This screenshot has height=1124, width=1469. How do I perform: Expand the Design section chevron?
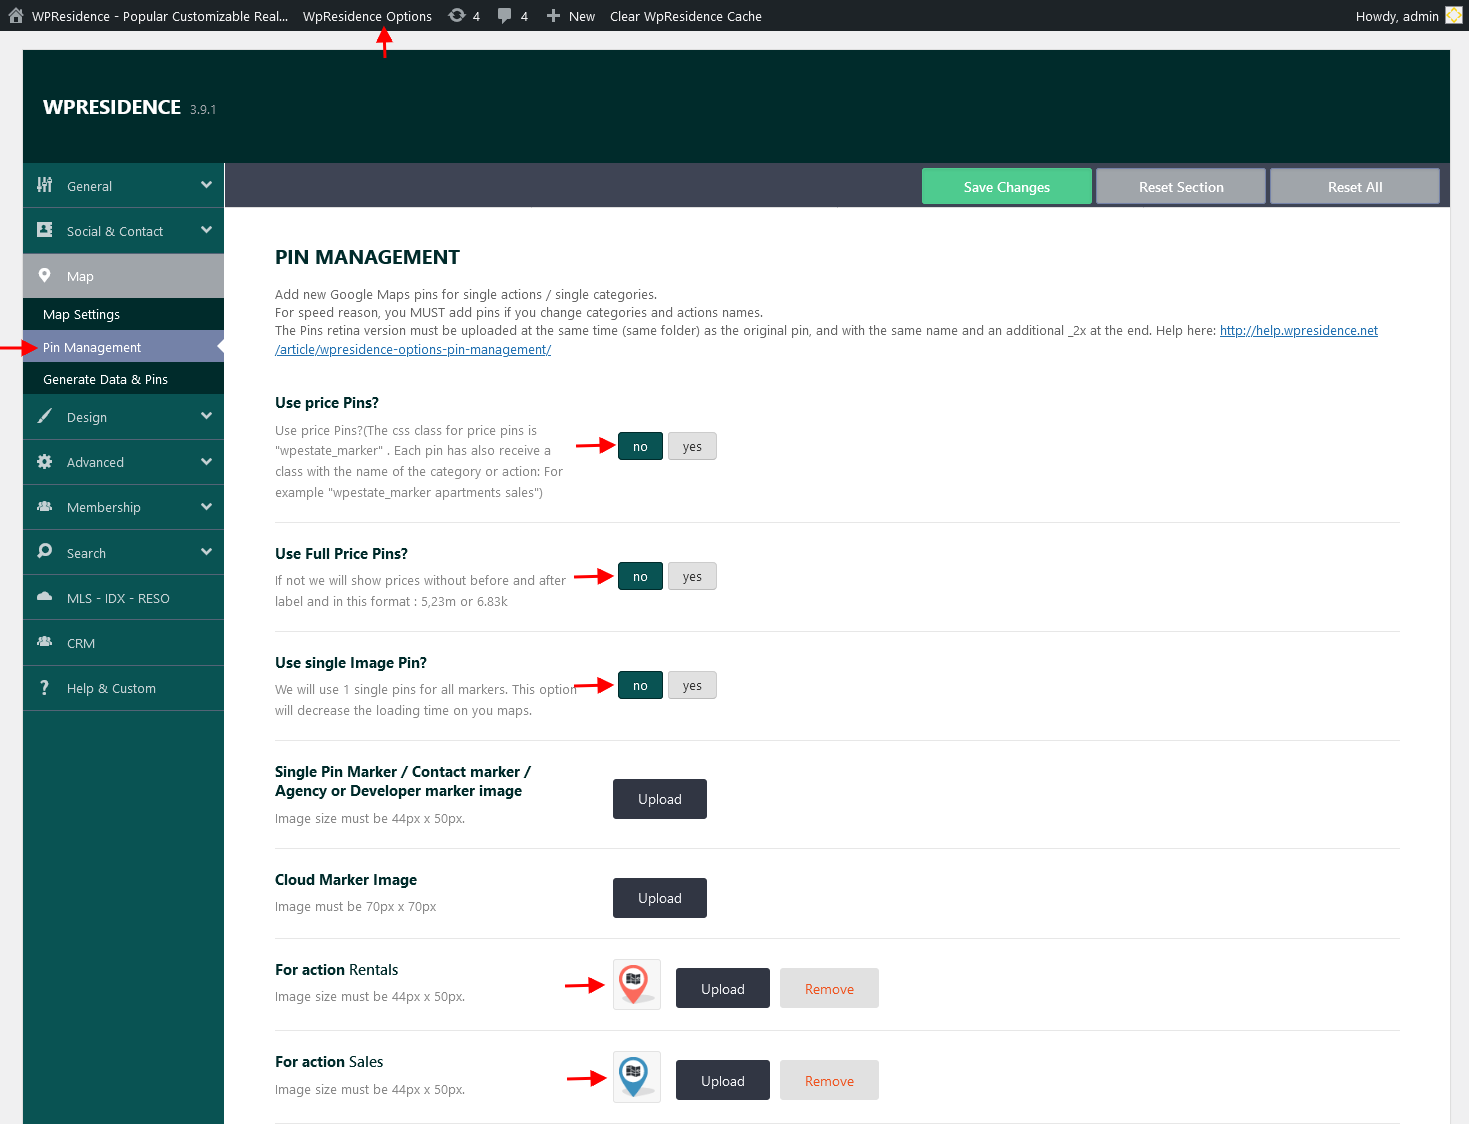point(206,416)
